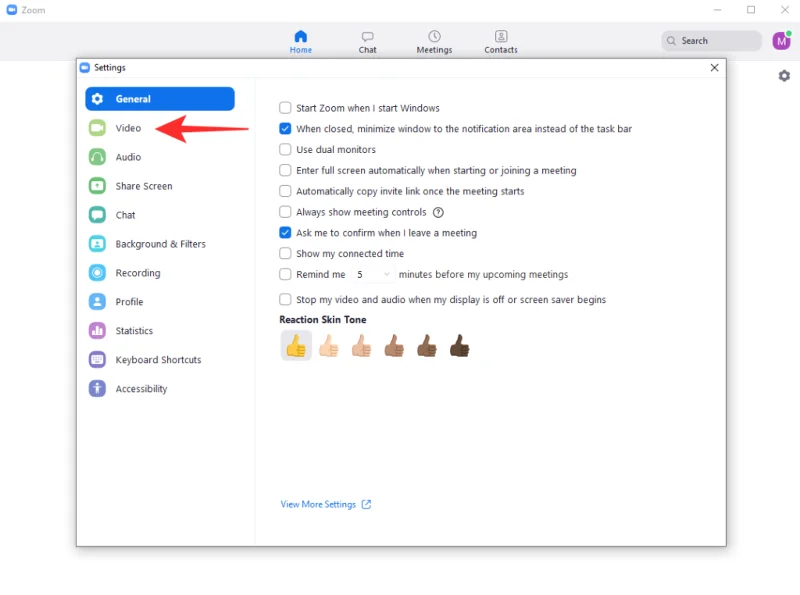Select the Profile settings section
800x595 pixels.
(129, 302)
